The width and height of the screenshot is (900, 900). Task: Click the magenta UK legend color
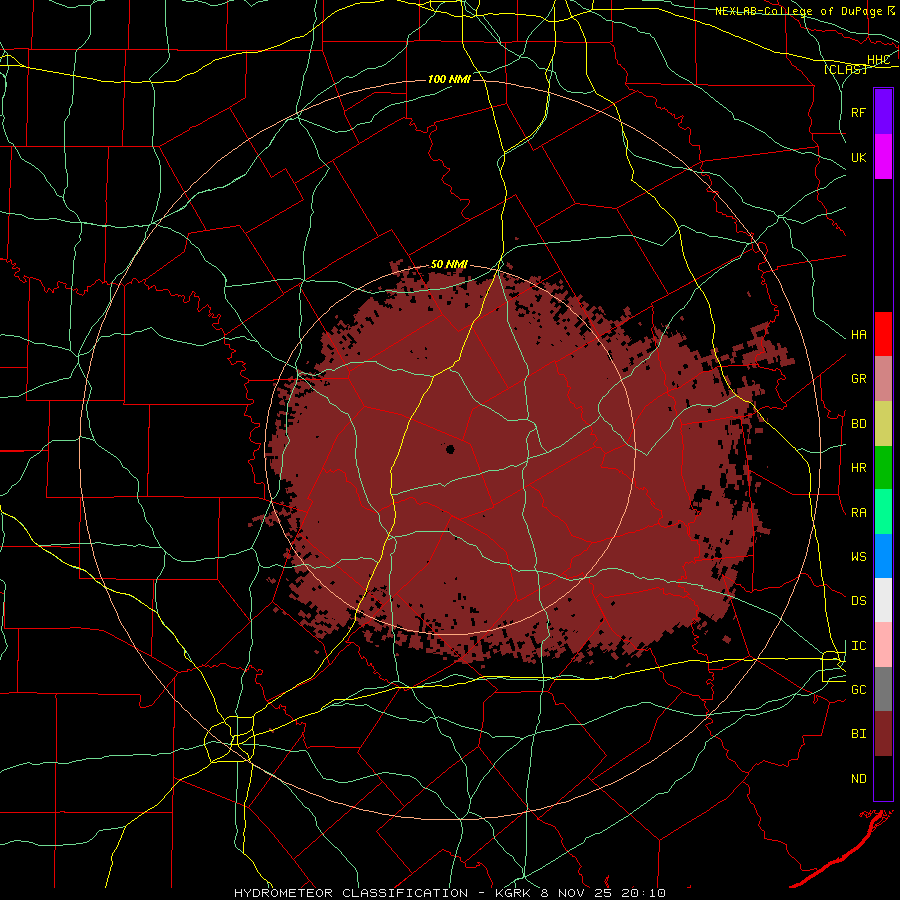coord(883,157)
